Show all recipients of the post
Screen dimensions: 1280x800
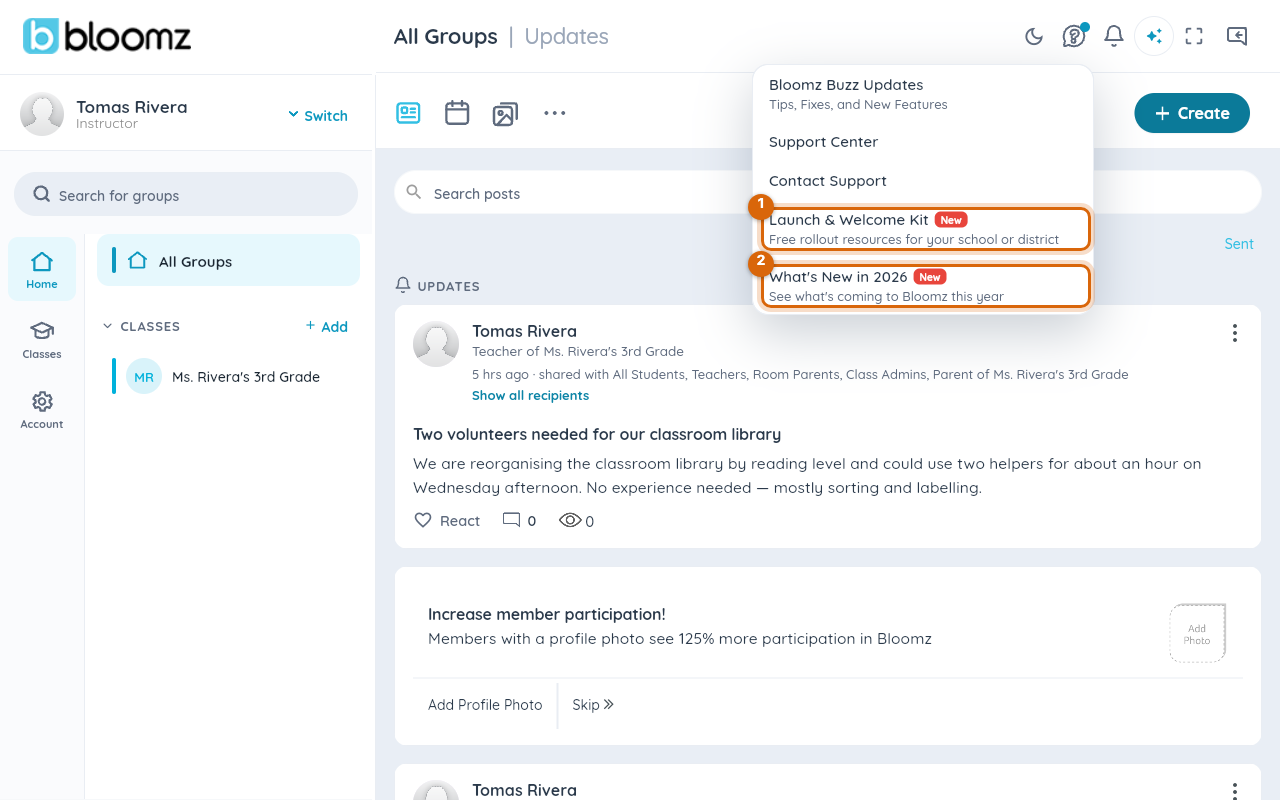pos(530,396)
